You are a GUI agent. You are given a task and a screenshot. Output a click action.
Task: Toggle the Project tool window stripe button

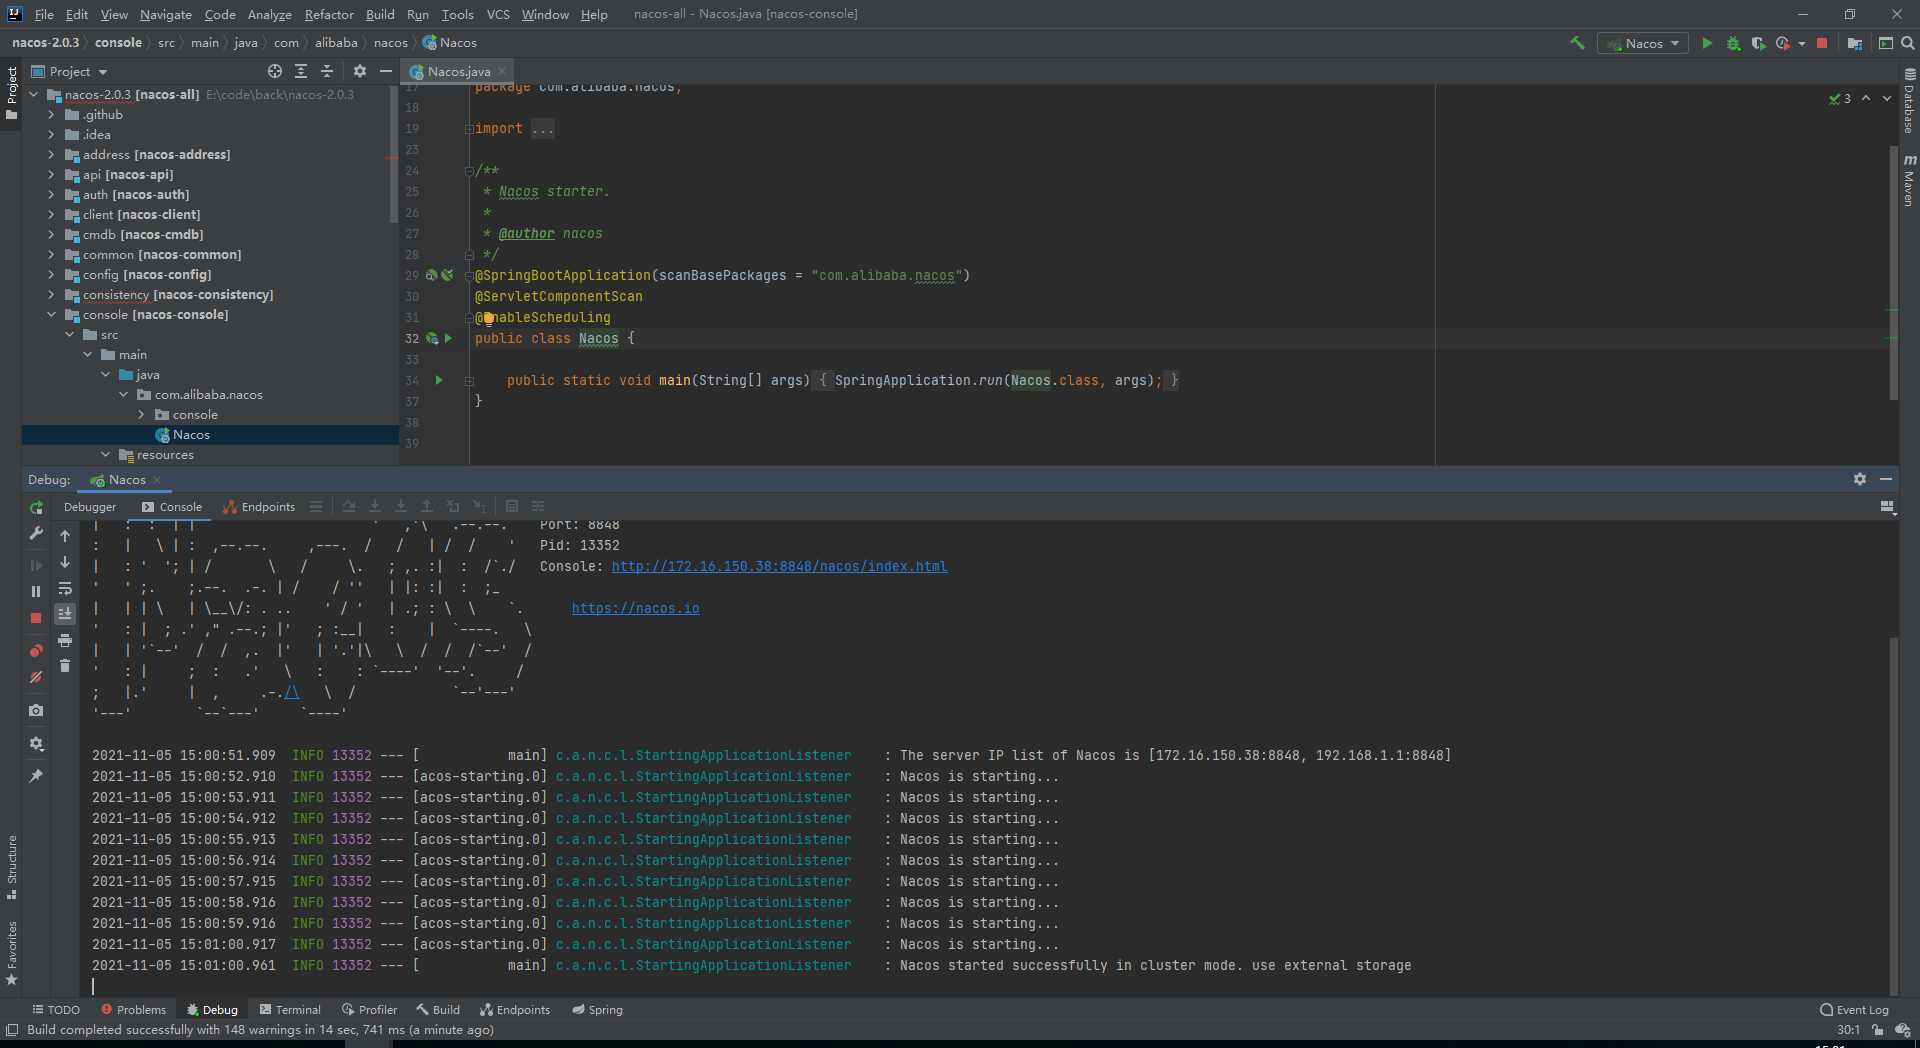[11, 93]
